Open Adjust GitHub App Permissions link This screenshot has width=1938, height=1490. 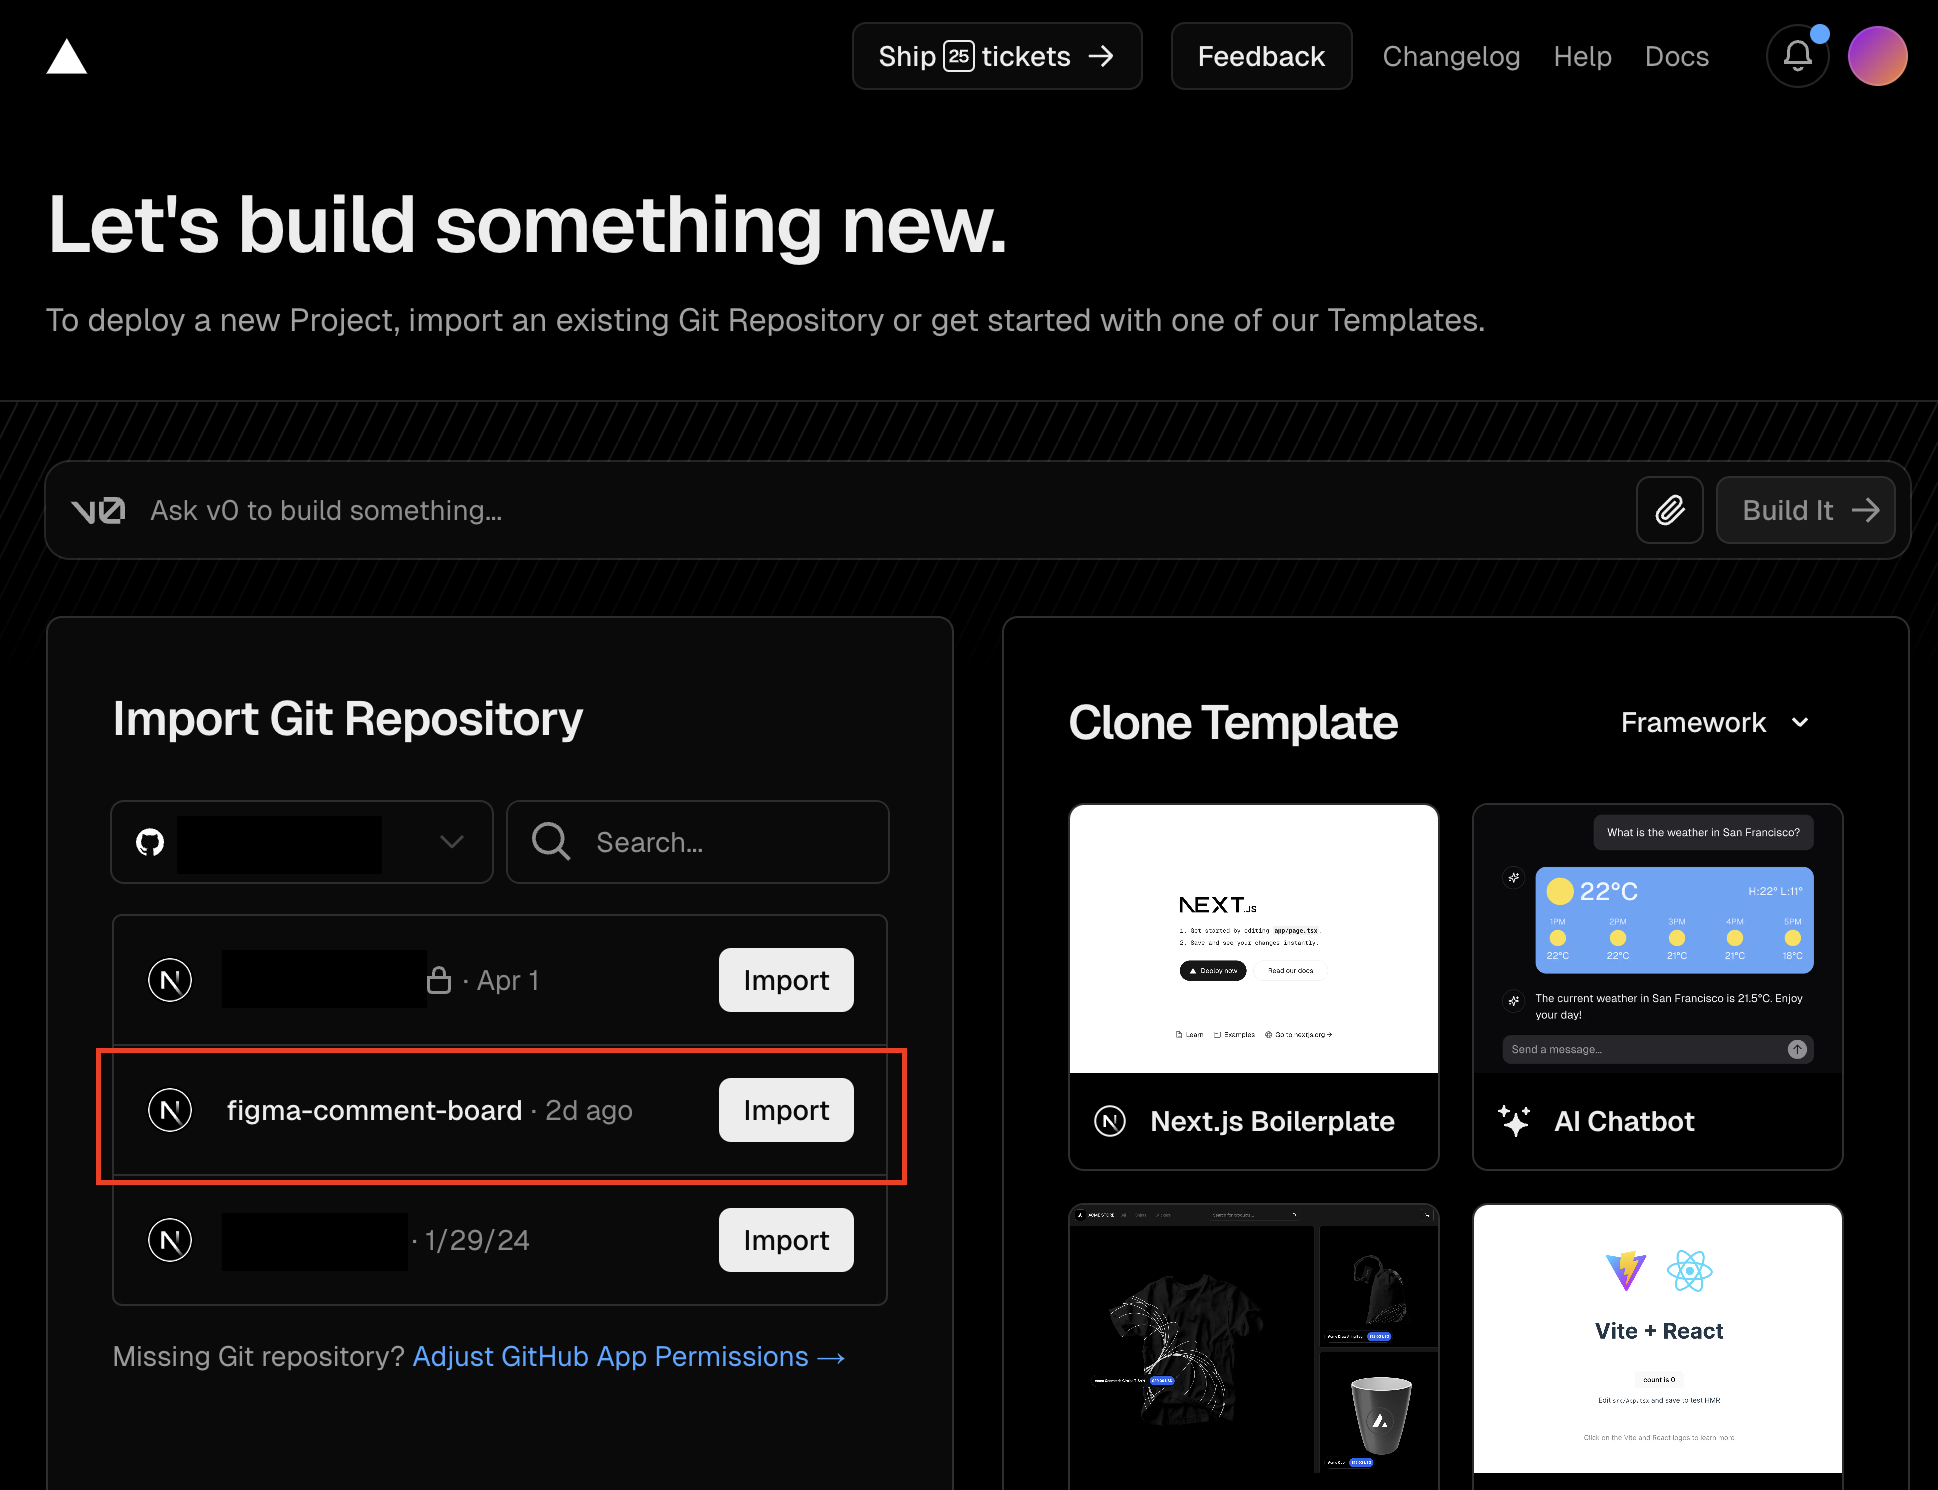coord(628,1356)
